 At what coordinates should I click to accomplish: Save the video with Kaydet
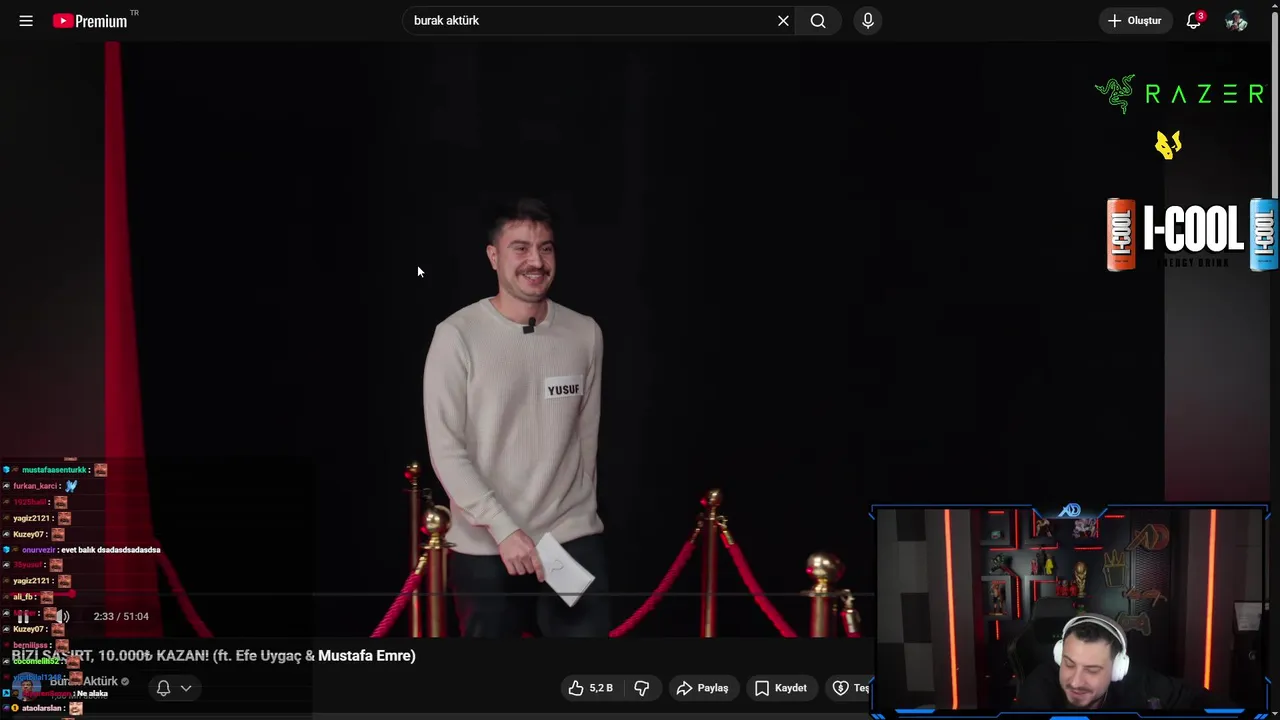(780, 688)
